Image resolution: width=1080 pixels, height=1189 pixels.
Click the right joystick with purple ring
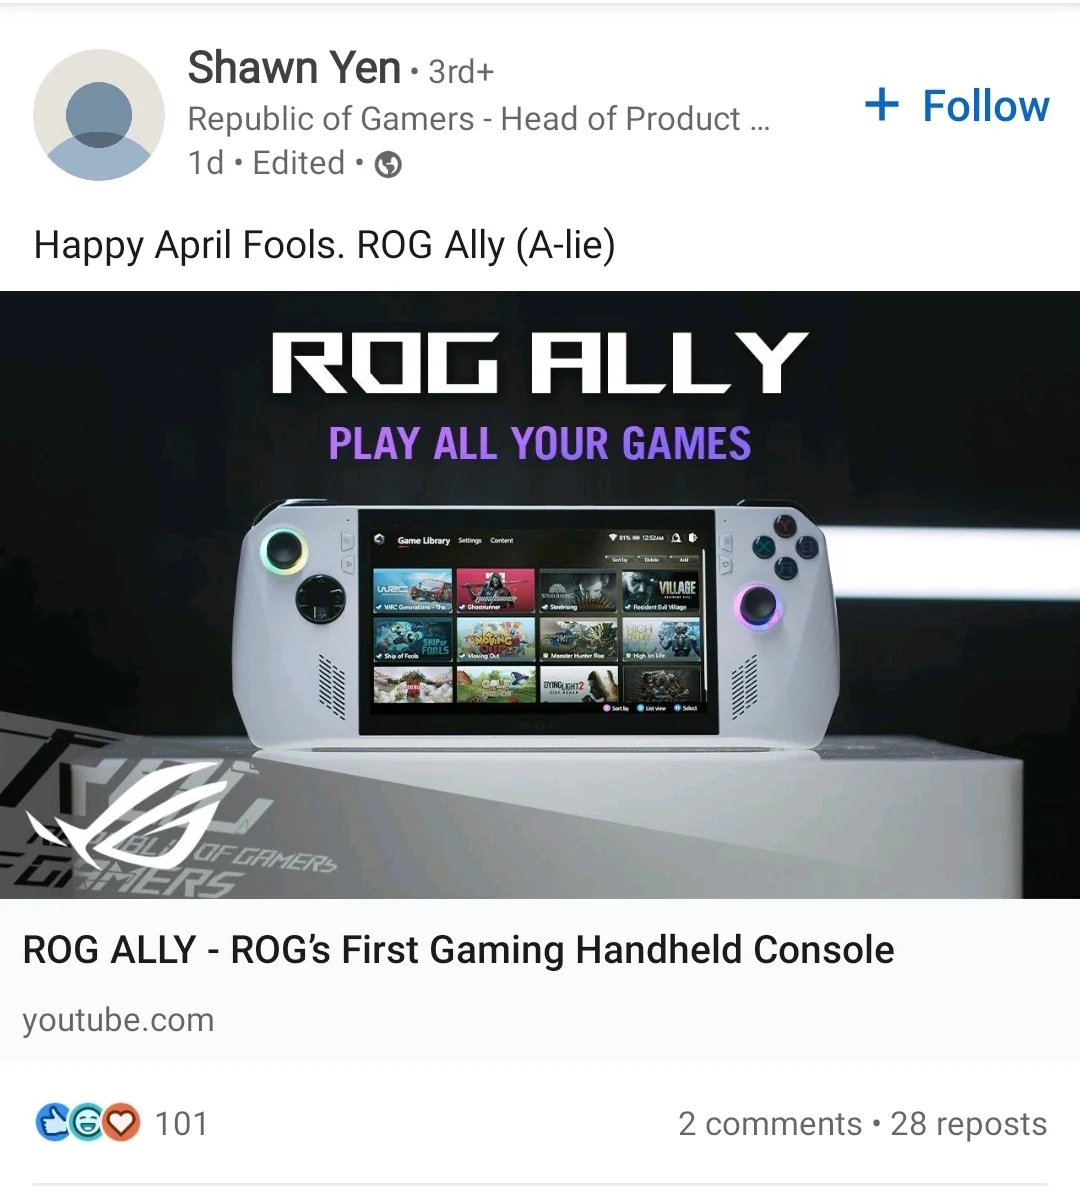click(x=758, y=606)
